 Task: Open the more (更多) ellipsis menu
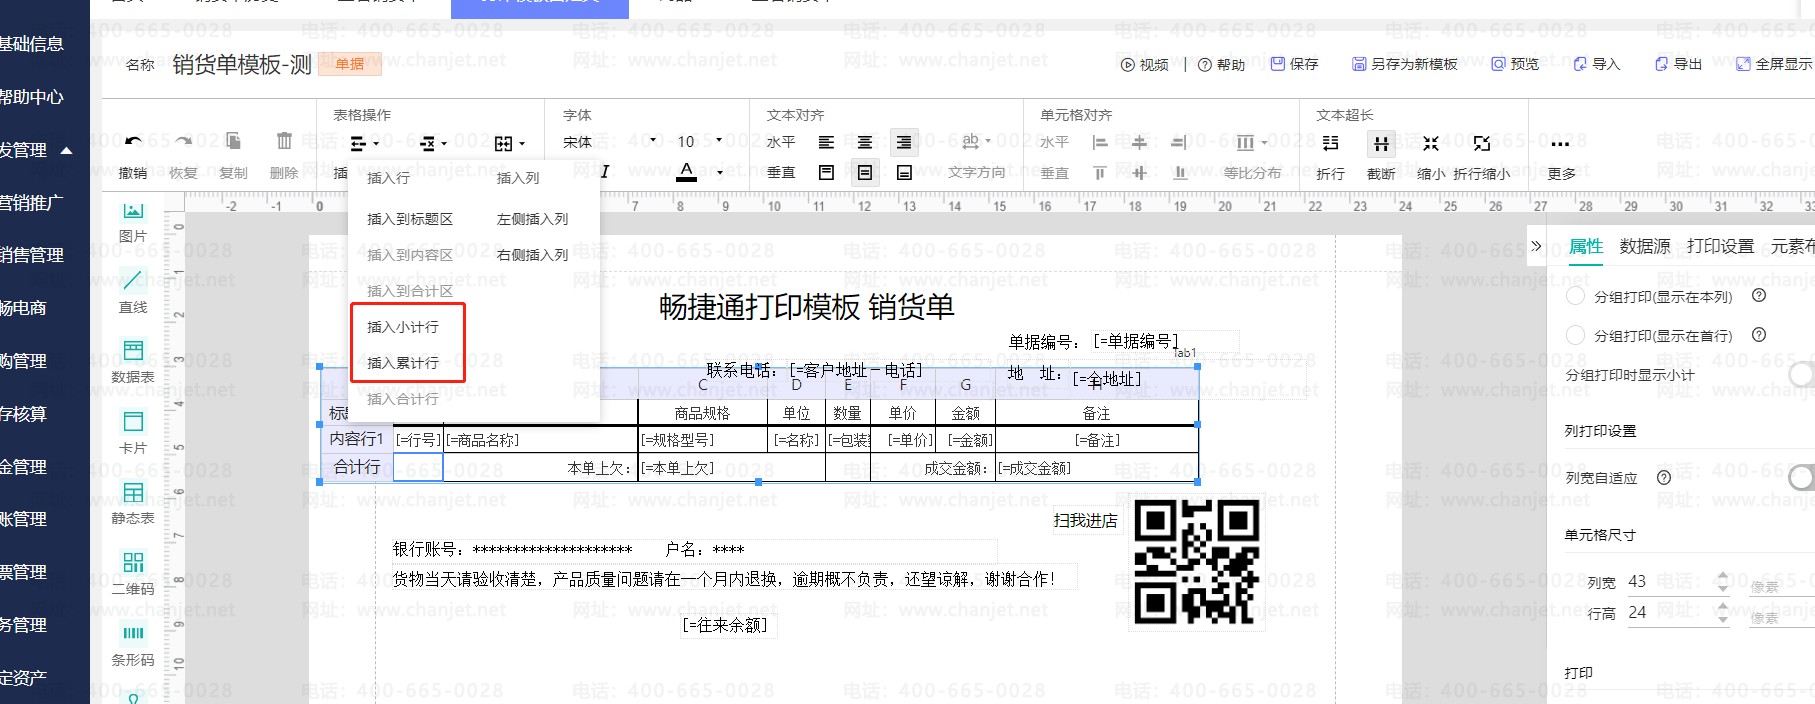click(1560, 144)
